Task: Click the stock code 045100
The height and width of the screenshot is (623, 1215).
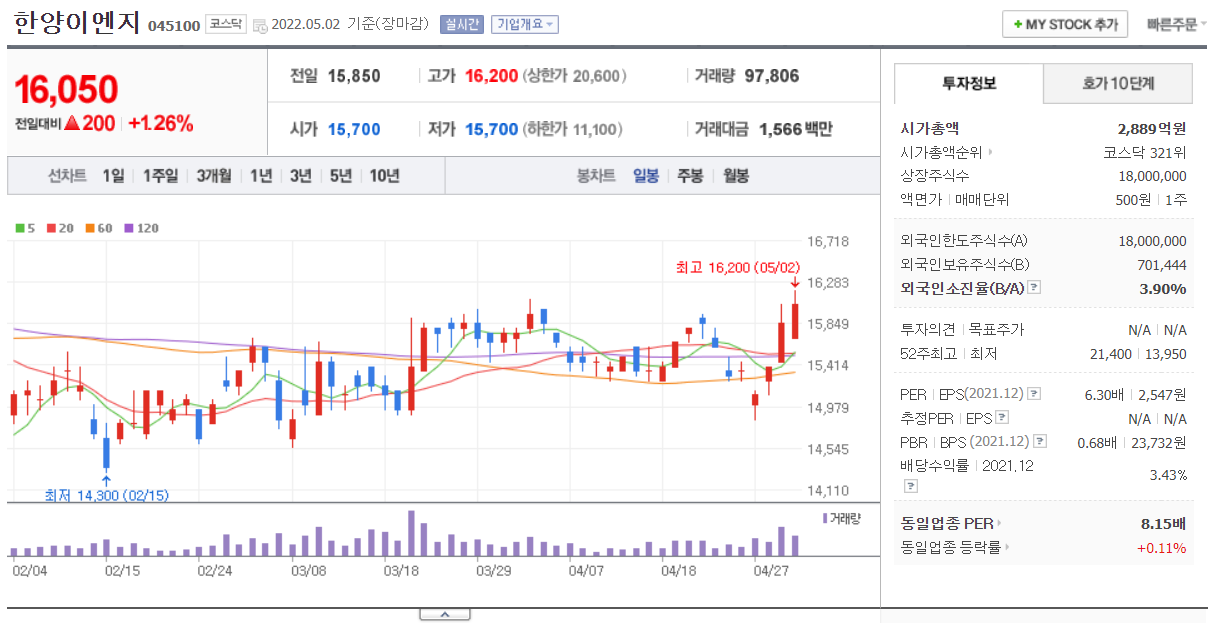Action: point(174,25)
